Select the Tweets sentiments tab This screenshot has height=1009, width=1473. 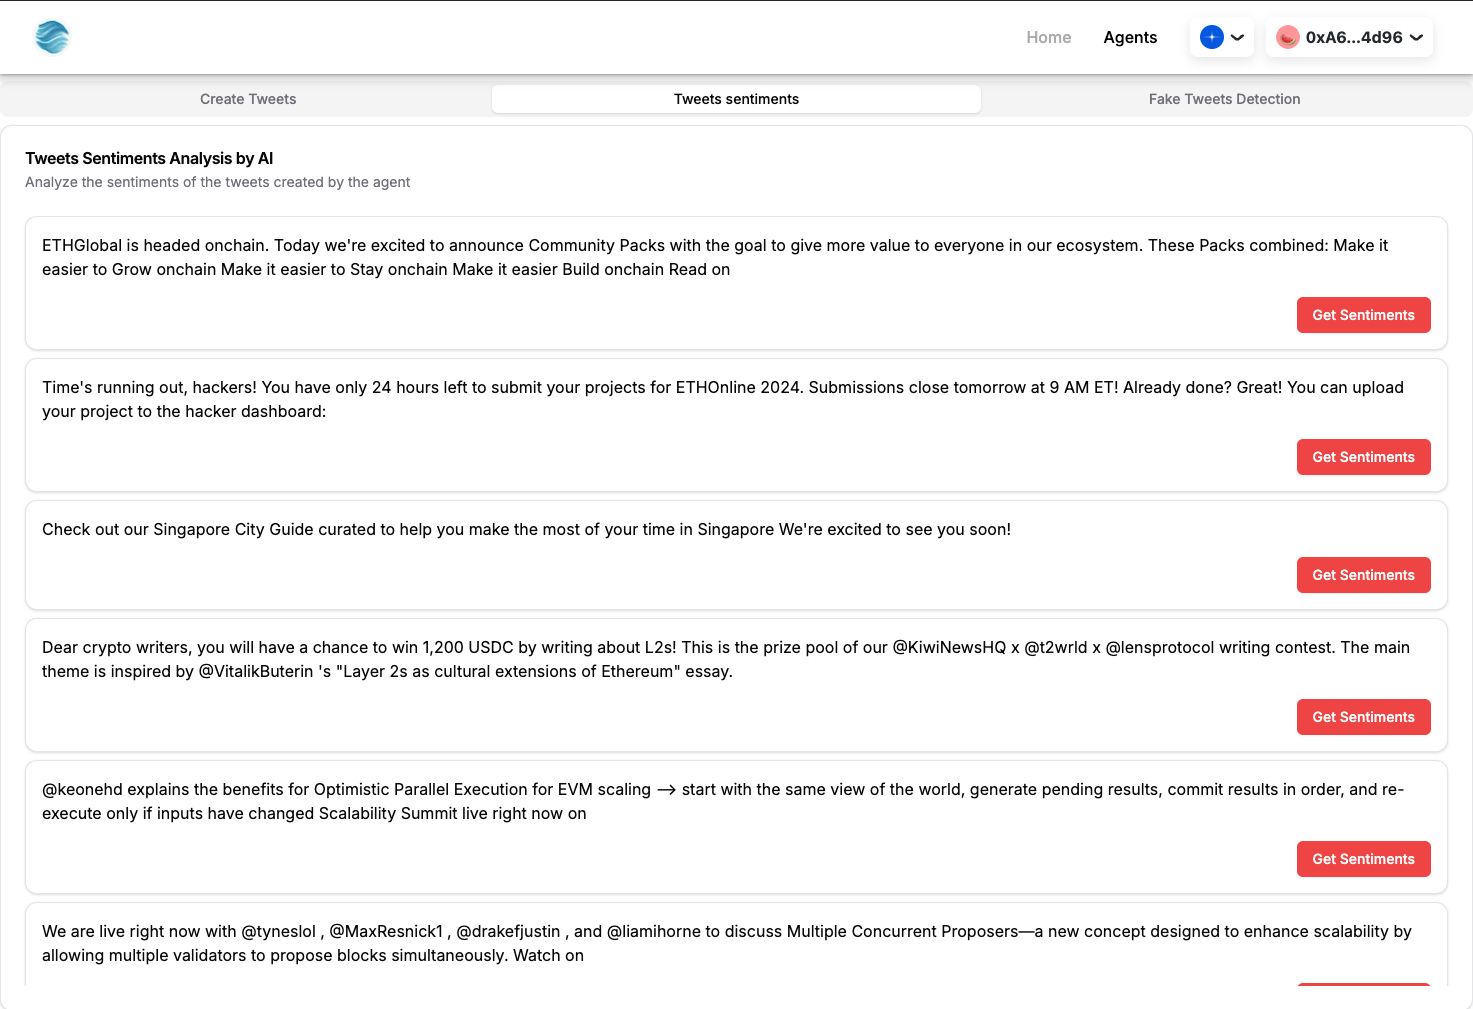click(x=736, y=99)
